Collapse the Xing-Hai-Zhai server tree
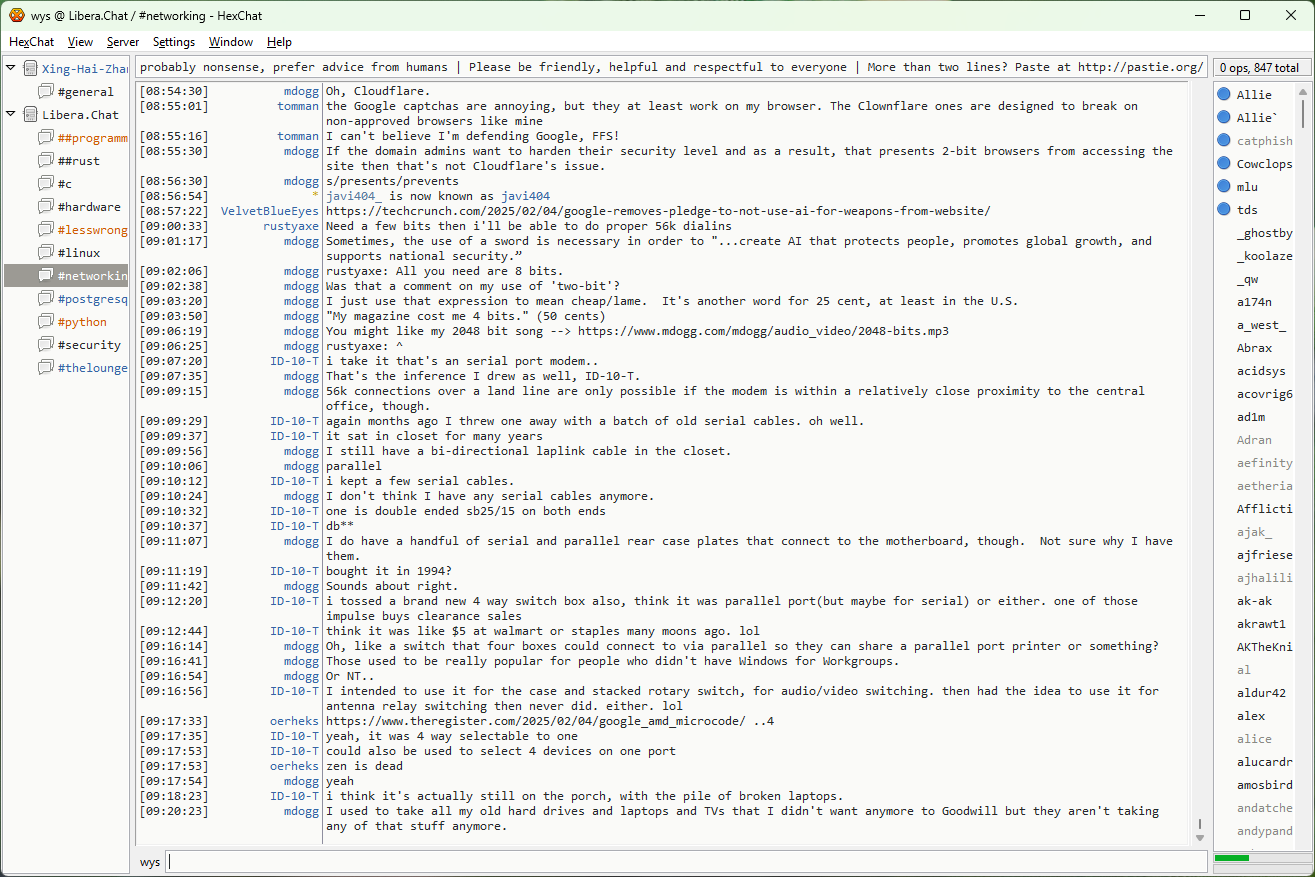The height and width of the screenshot is (877, 1315). (x=11, y=68)
